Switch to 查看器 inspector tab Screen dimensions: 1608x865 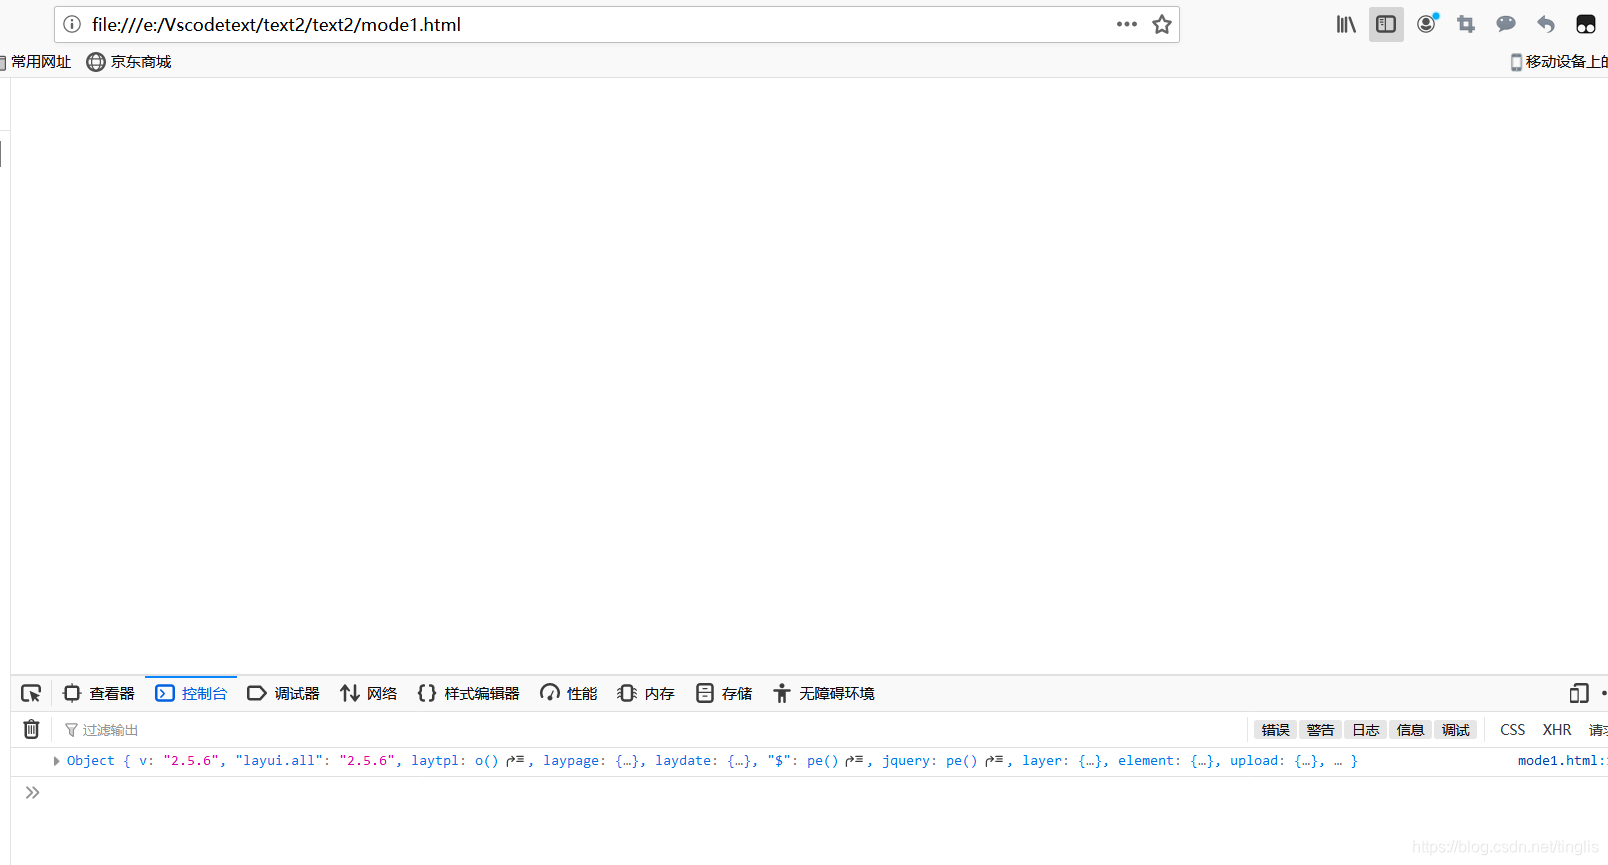pyautogui.click(x=98, y=693)
